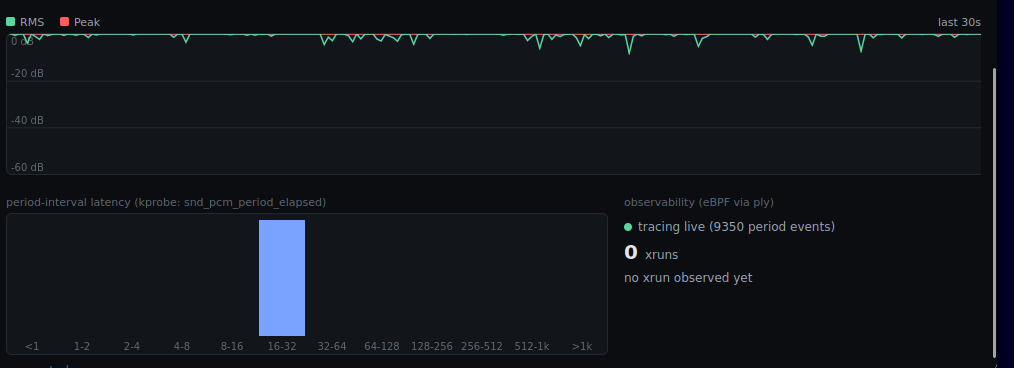Click the -40 dB axis label

(x=27, y=120)
